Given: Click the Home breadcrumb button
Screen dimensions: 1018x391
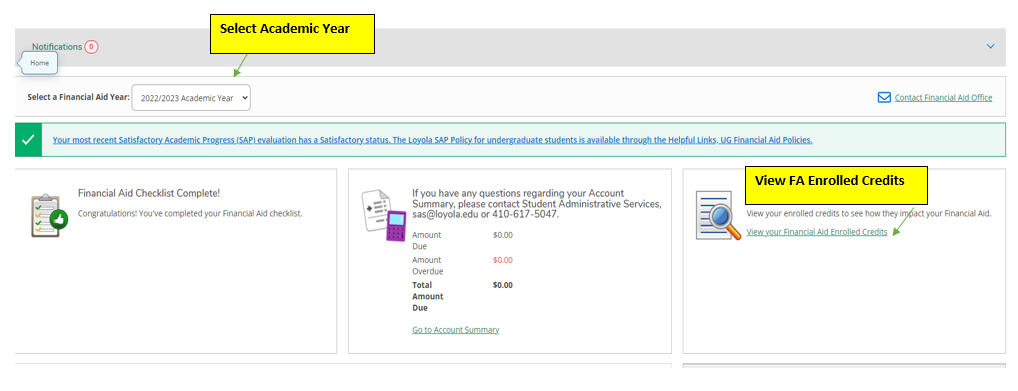Looking at the screenshot, I should point(40,63).
